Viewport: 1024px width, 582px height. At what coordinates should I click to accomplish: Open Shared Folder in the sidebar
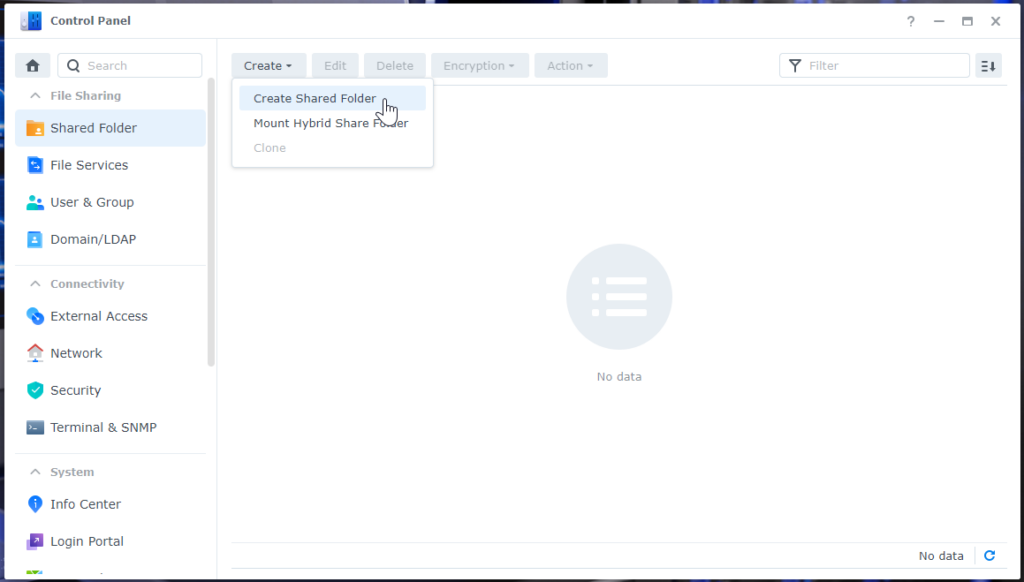tap(92, 127)
